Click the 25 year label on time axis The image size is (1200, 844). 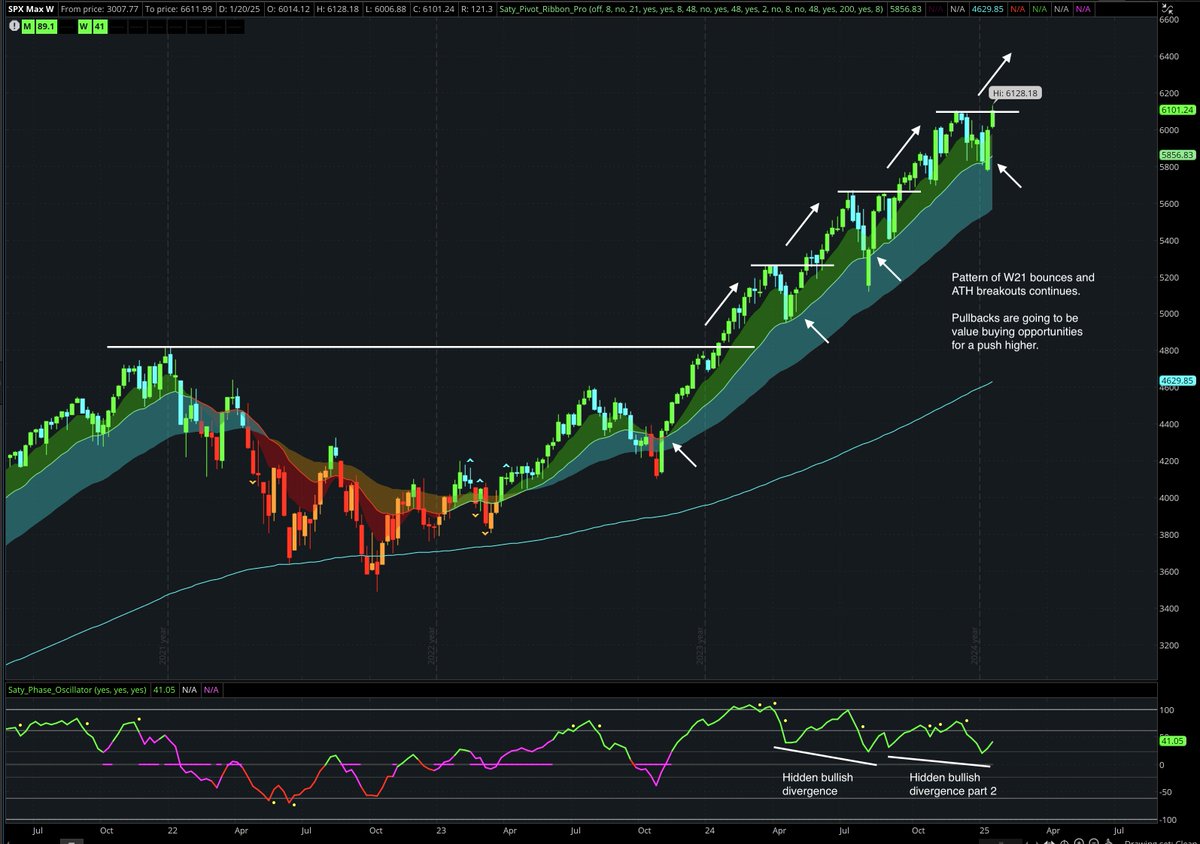pyautogui.click(x=983, y=830)
